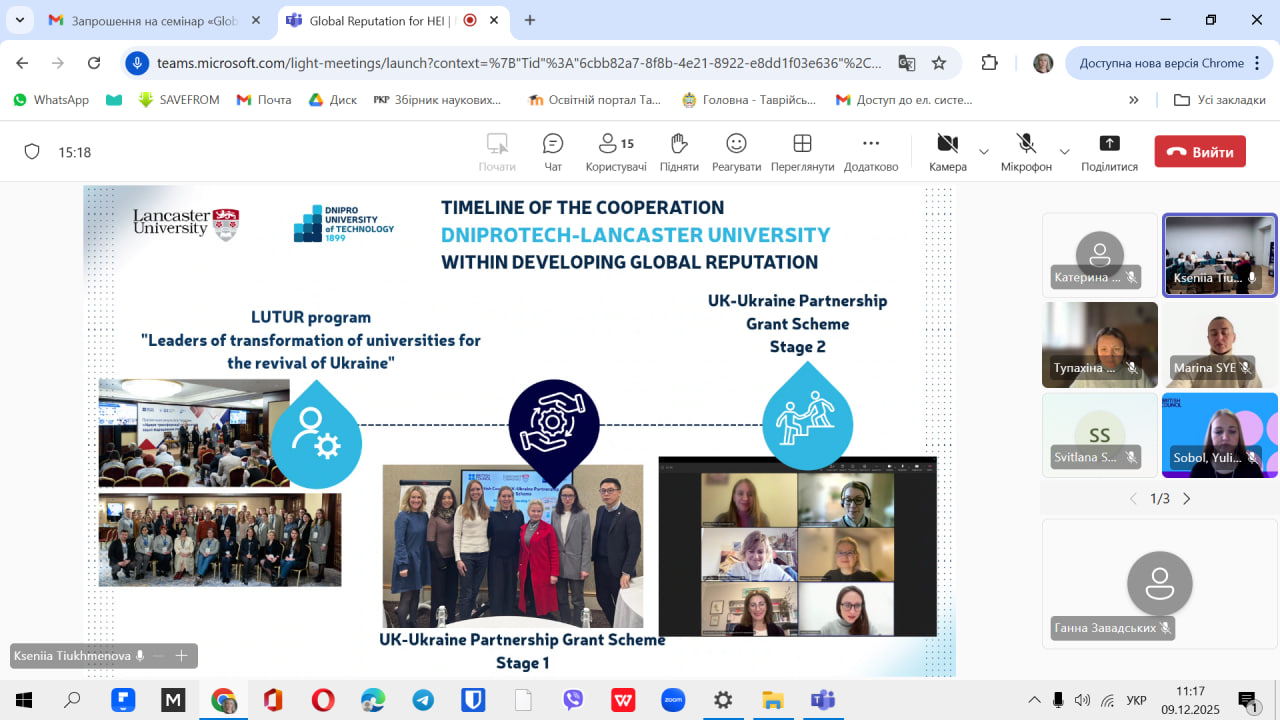Open a new Chrome tab
This screenshot has height=720, width=1280.
pyautogui.click(x=530, y=20)
